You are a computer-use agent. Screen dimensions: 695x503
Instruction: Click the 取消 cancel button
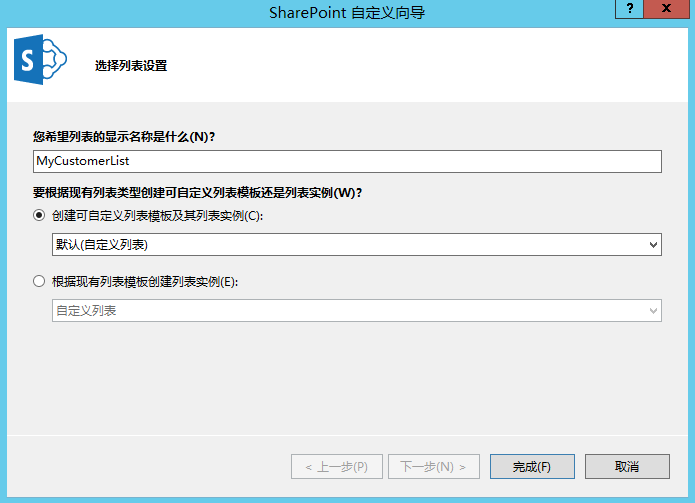627,466
